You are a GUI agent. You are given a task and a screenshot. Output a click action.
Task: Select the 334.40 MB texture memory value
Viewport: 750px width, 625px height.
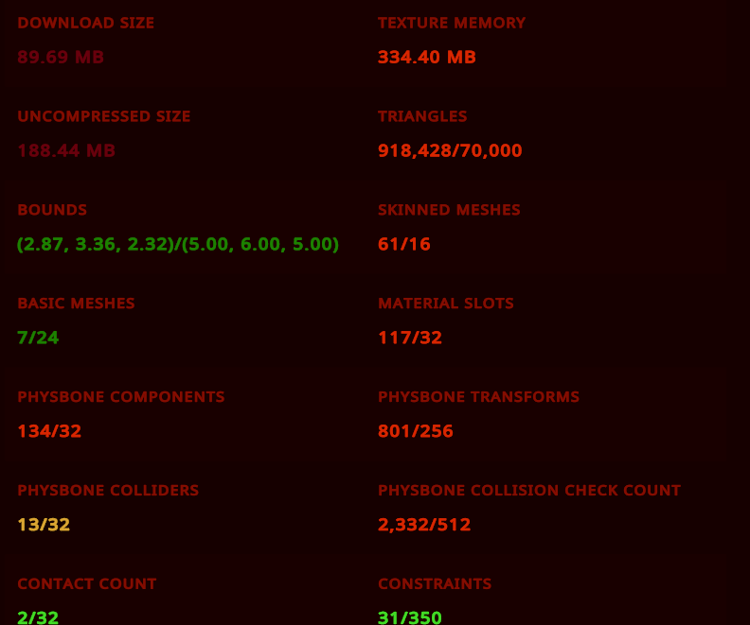coord(427,57)
